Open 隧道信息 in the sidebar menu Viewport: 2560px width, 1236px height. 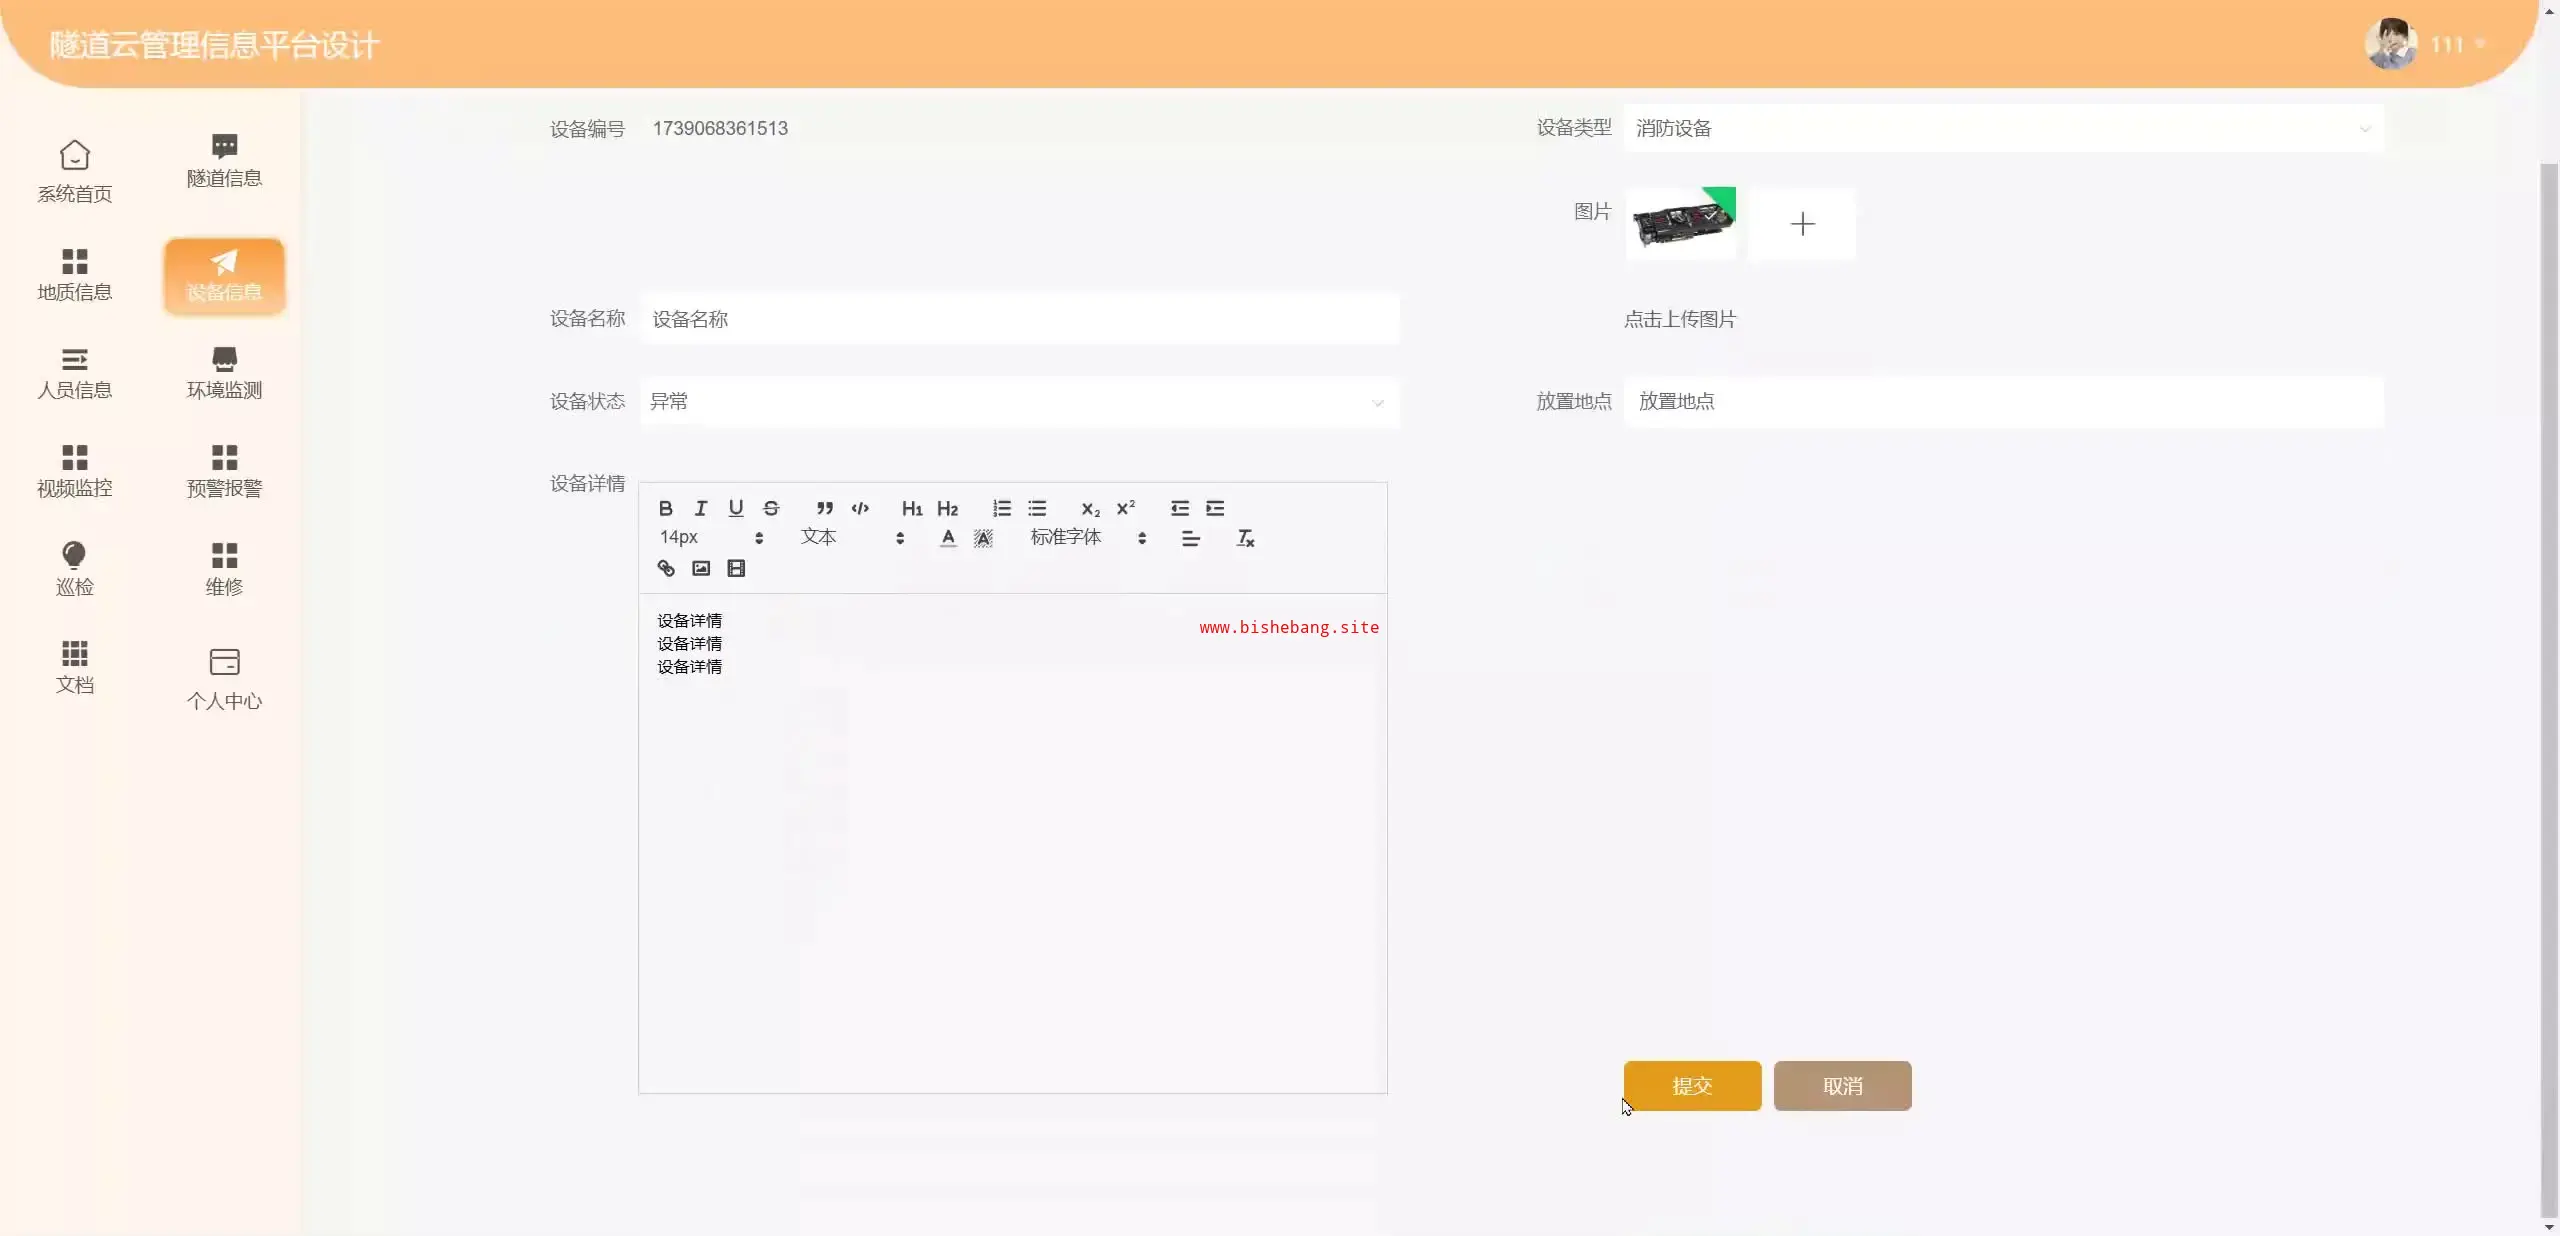coord(224,161)
